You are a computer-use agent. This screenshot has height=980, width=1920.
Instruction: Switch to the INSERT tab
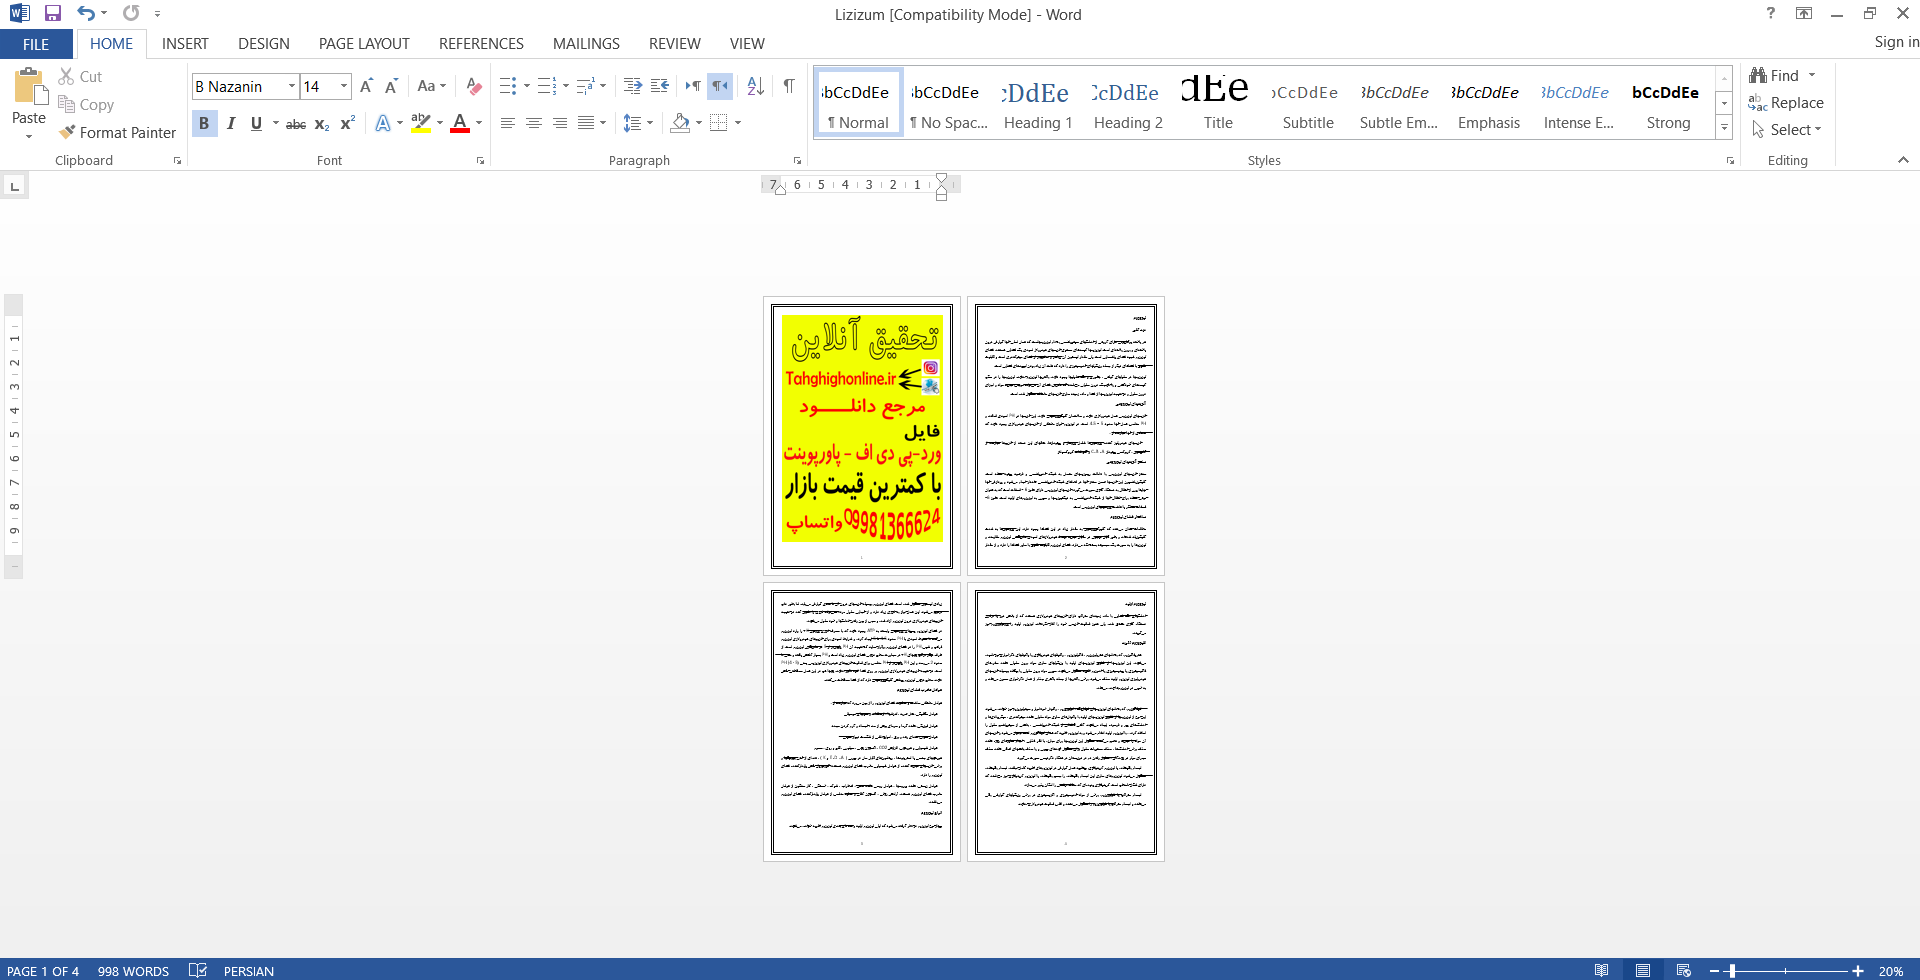(x=185, y=44)
